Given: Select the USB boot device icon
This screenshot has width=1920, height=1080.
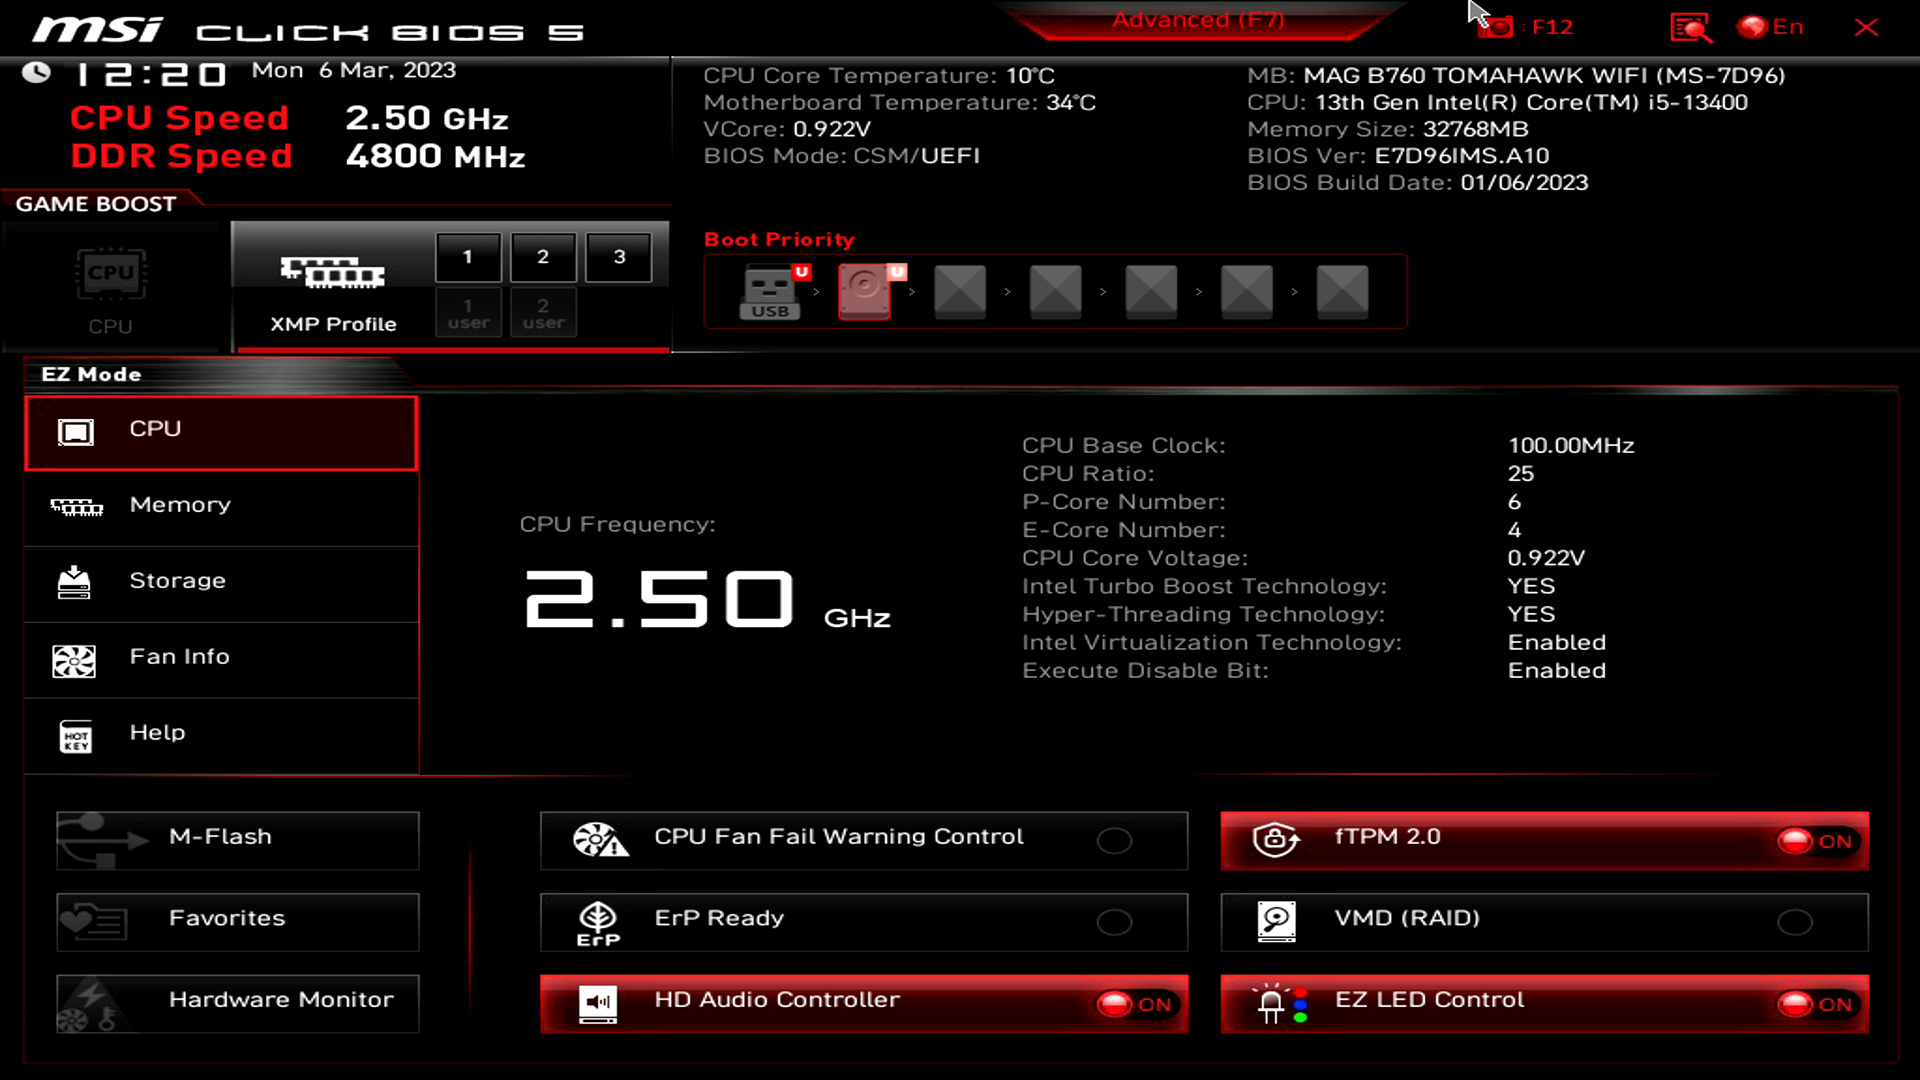Looking at the screenshot, I should pyautogui.click(x=770, y=291).
